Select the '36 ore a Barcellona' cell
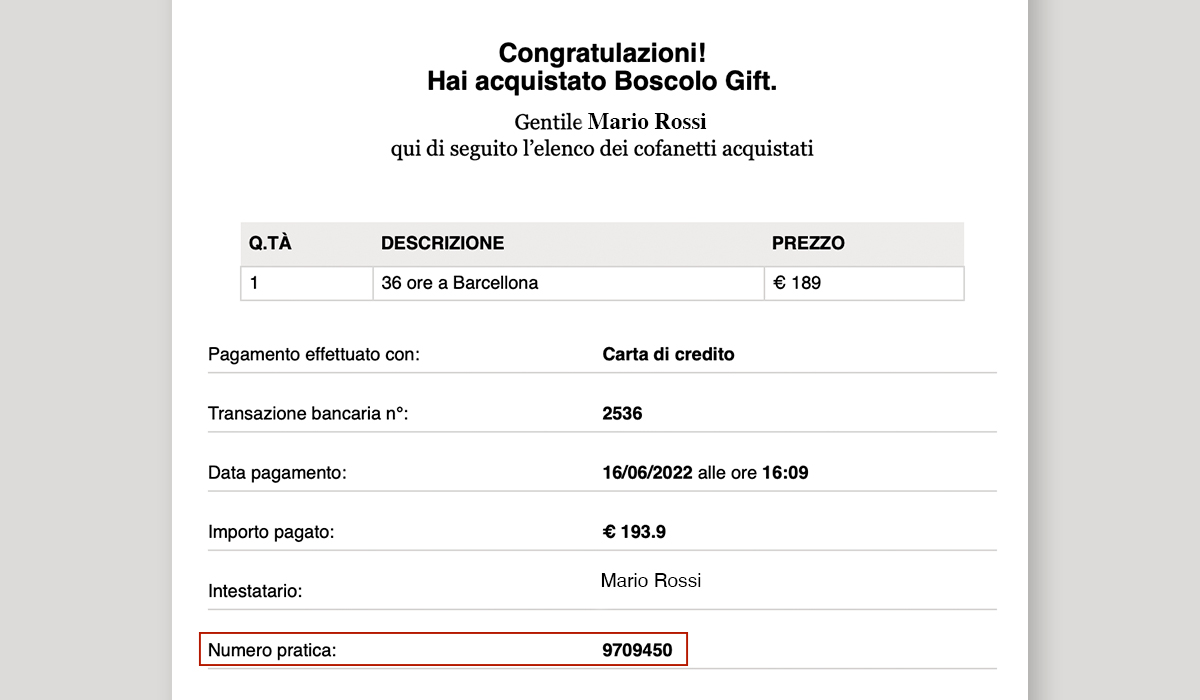The width and height of the screenshot is (1200, 700). click(568, 283)
